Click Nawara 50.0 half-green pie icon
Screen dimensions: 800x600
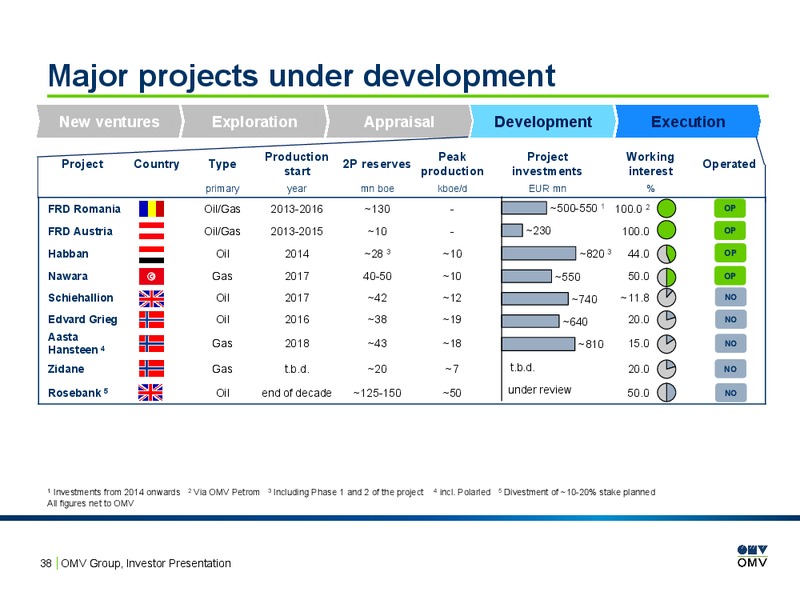coord(666,277)
